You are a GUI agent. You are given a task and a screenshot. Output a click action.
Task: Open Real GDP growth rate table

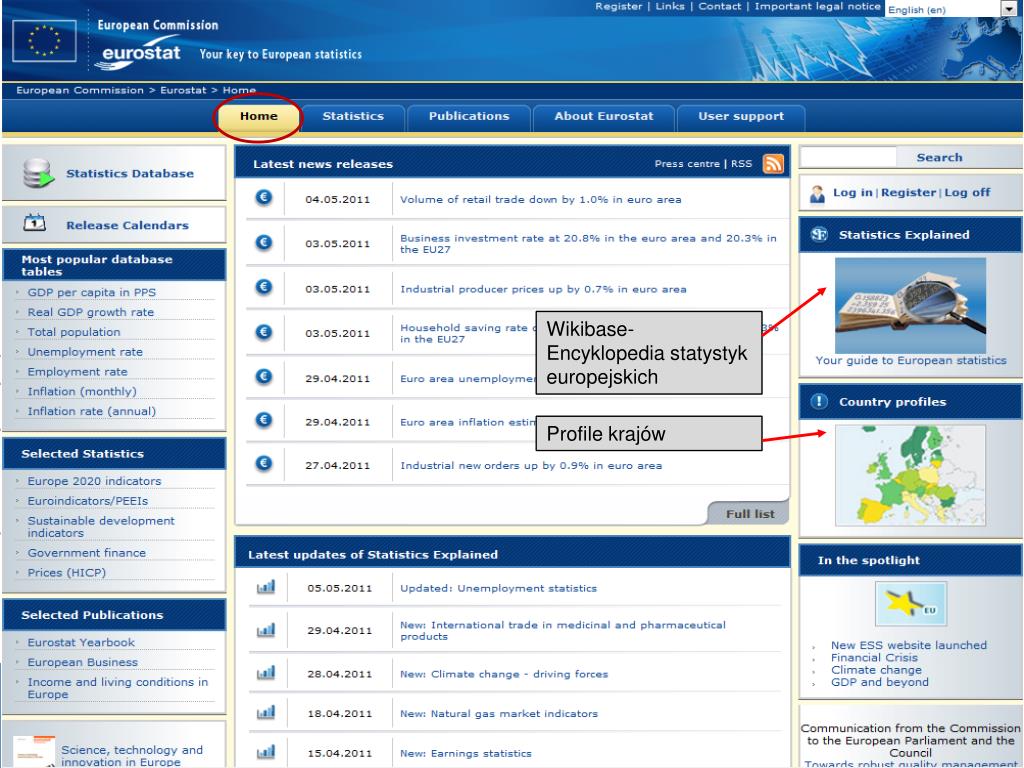coord(91,312)
